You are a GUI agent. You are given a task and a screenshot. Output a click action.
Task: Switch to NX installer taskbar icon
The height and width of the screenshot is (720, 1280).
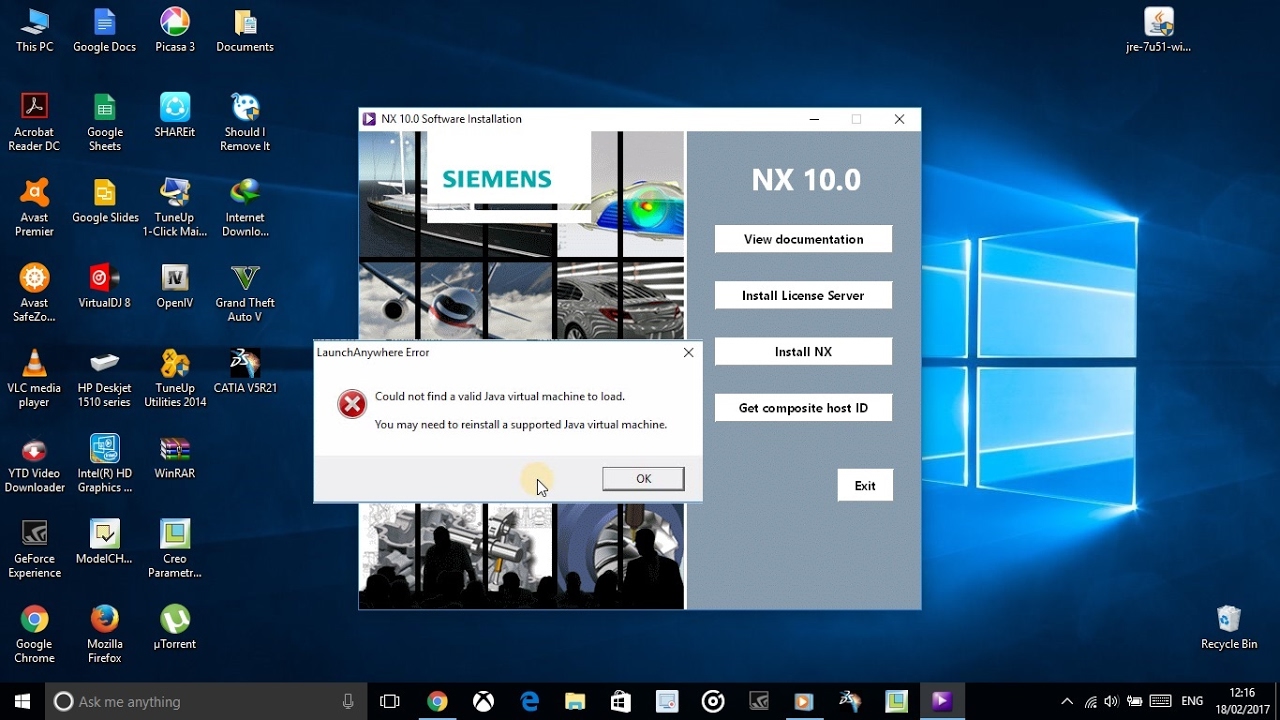(941, 702)
